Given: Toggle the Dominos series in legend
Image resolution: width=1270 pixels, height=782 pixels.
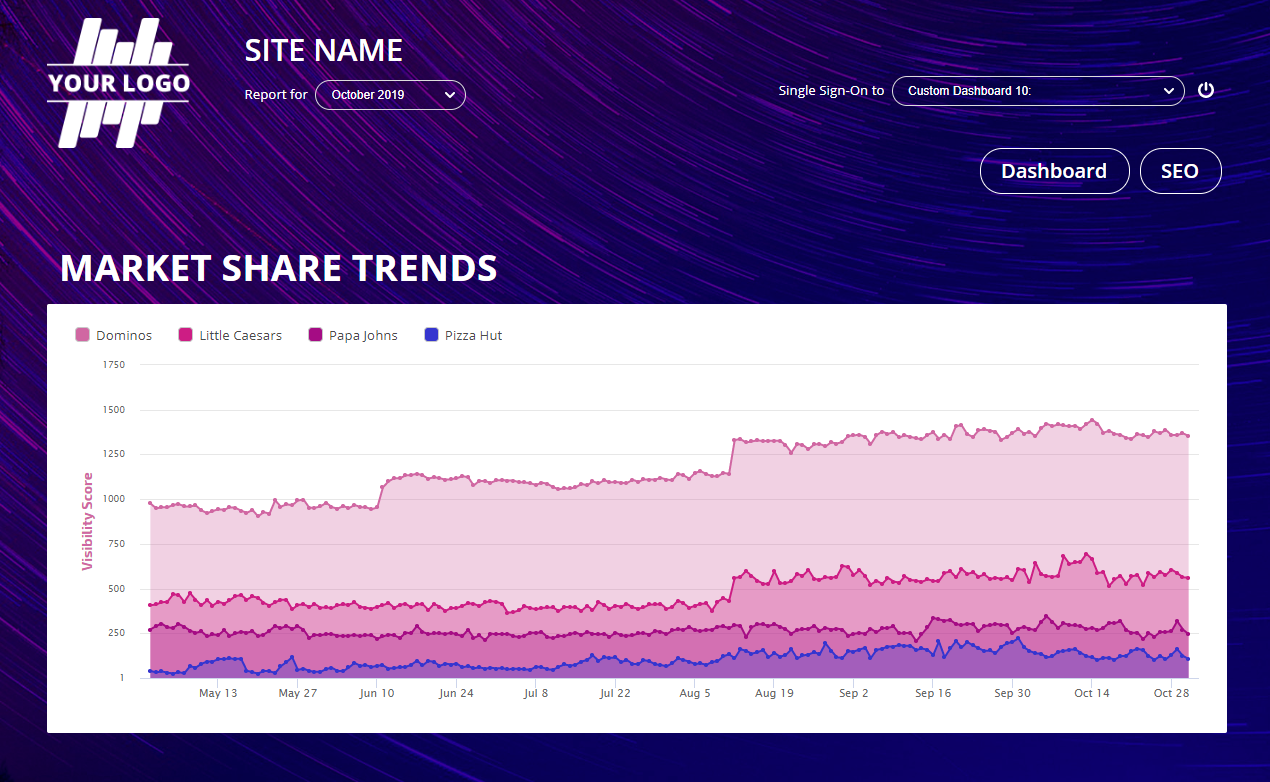Looking at the screenshot, I should pyautogui.click(x=113, y=336).
